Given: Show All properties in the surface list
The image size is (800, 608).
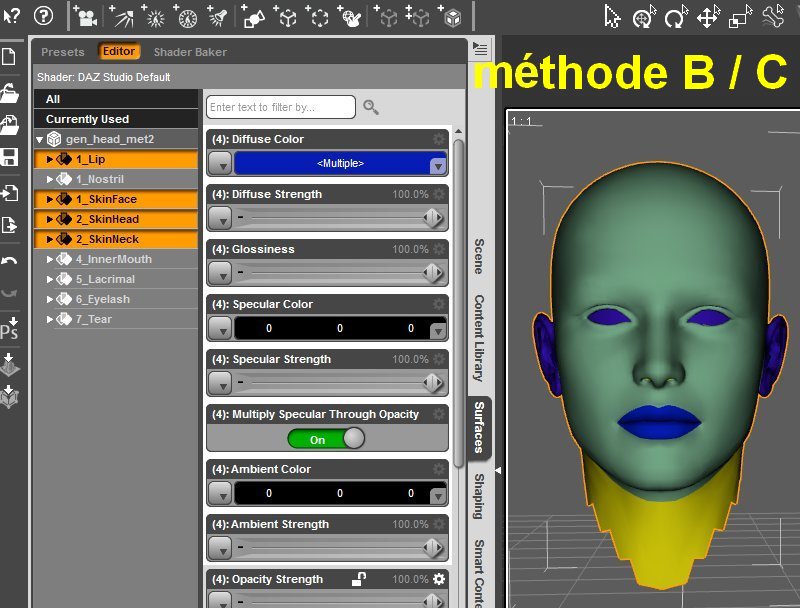Looking at the screenshot, I should [x=116, y=99].
